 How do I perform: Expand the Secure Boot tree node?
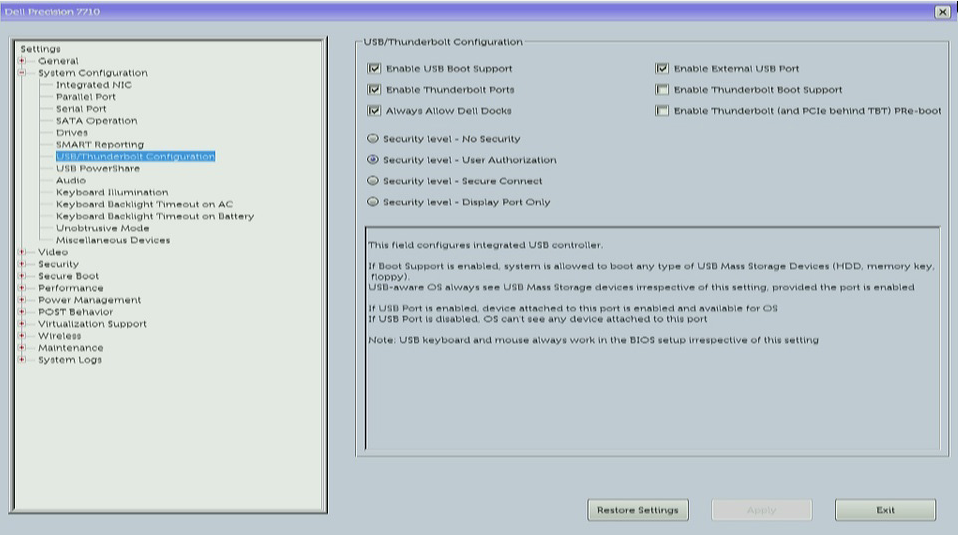click(x=21, y=275)
